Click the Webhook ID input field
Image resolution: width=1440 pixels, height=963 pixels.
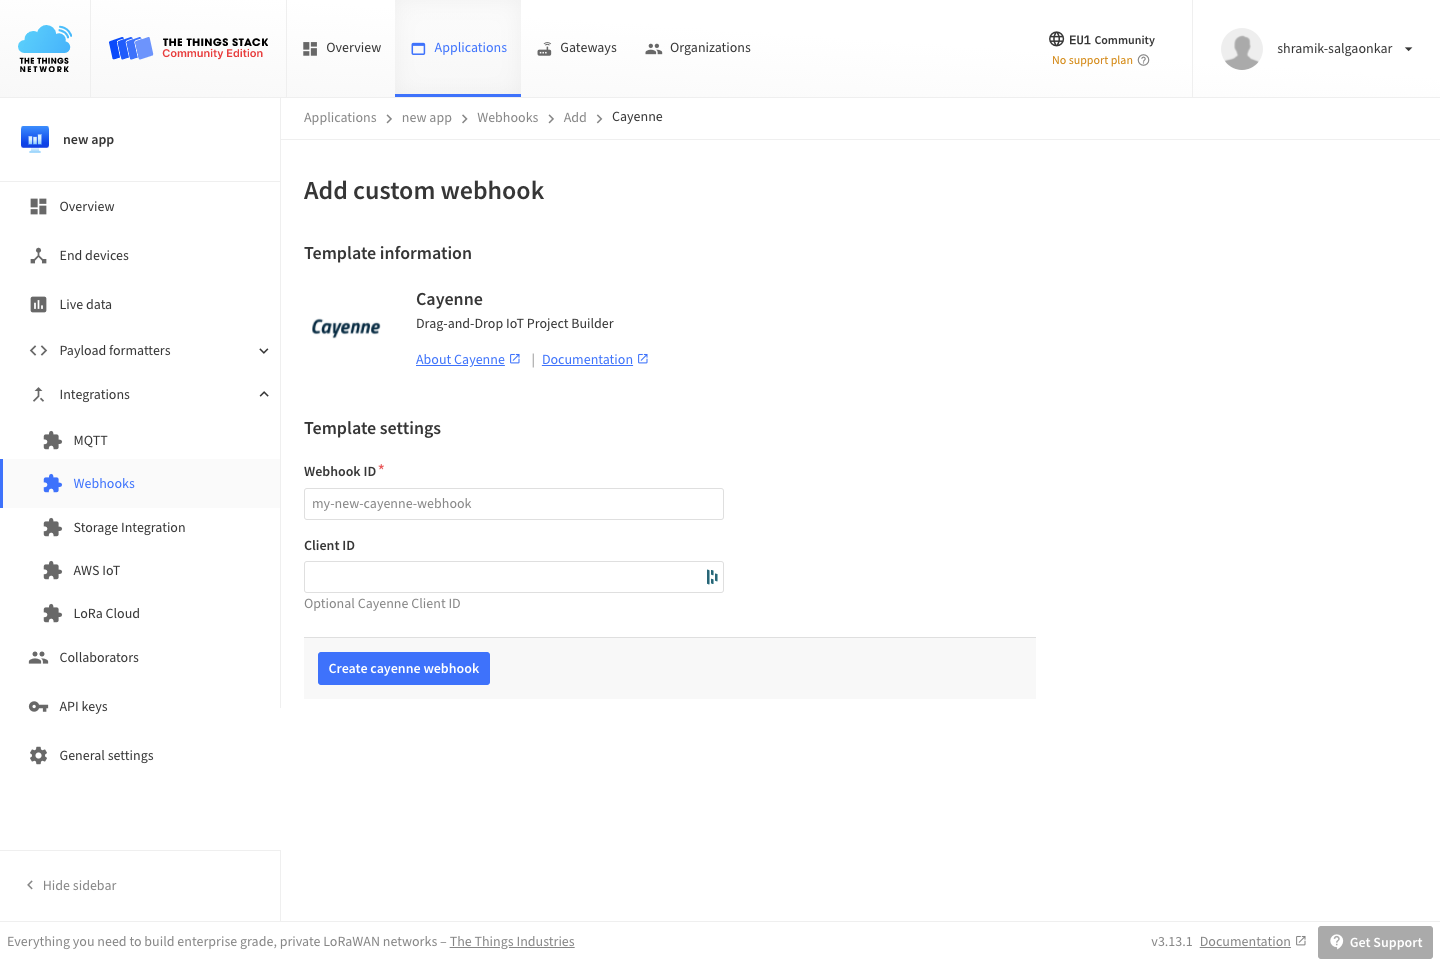pyautogui.click(x=514, y=504)
